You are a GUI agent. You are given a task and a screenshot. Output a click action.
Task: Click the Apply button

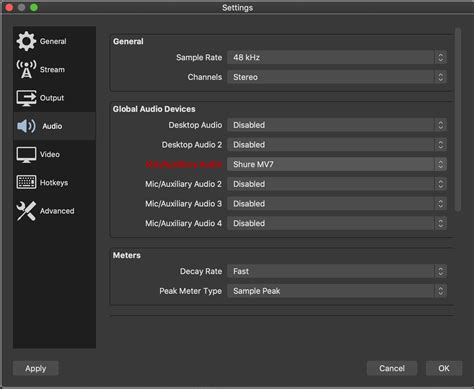(36, 368)
